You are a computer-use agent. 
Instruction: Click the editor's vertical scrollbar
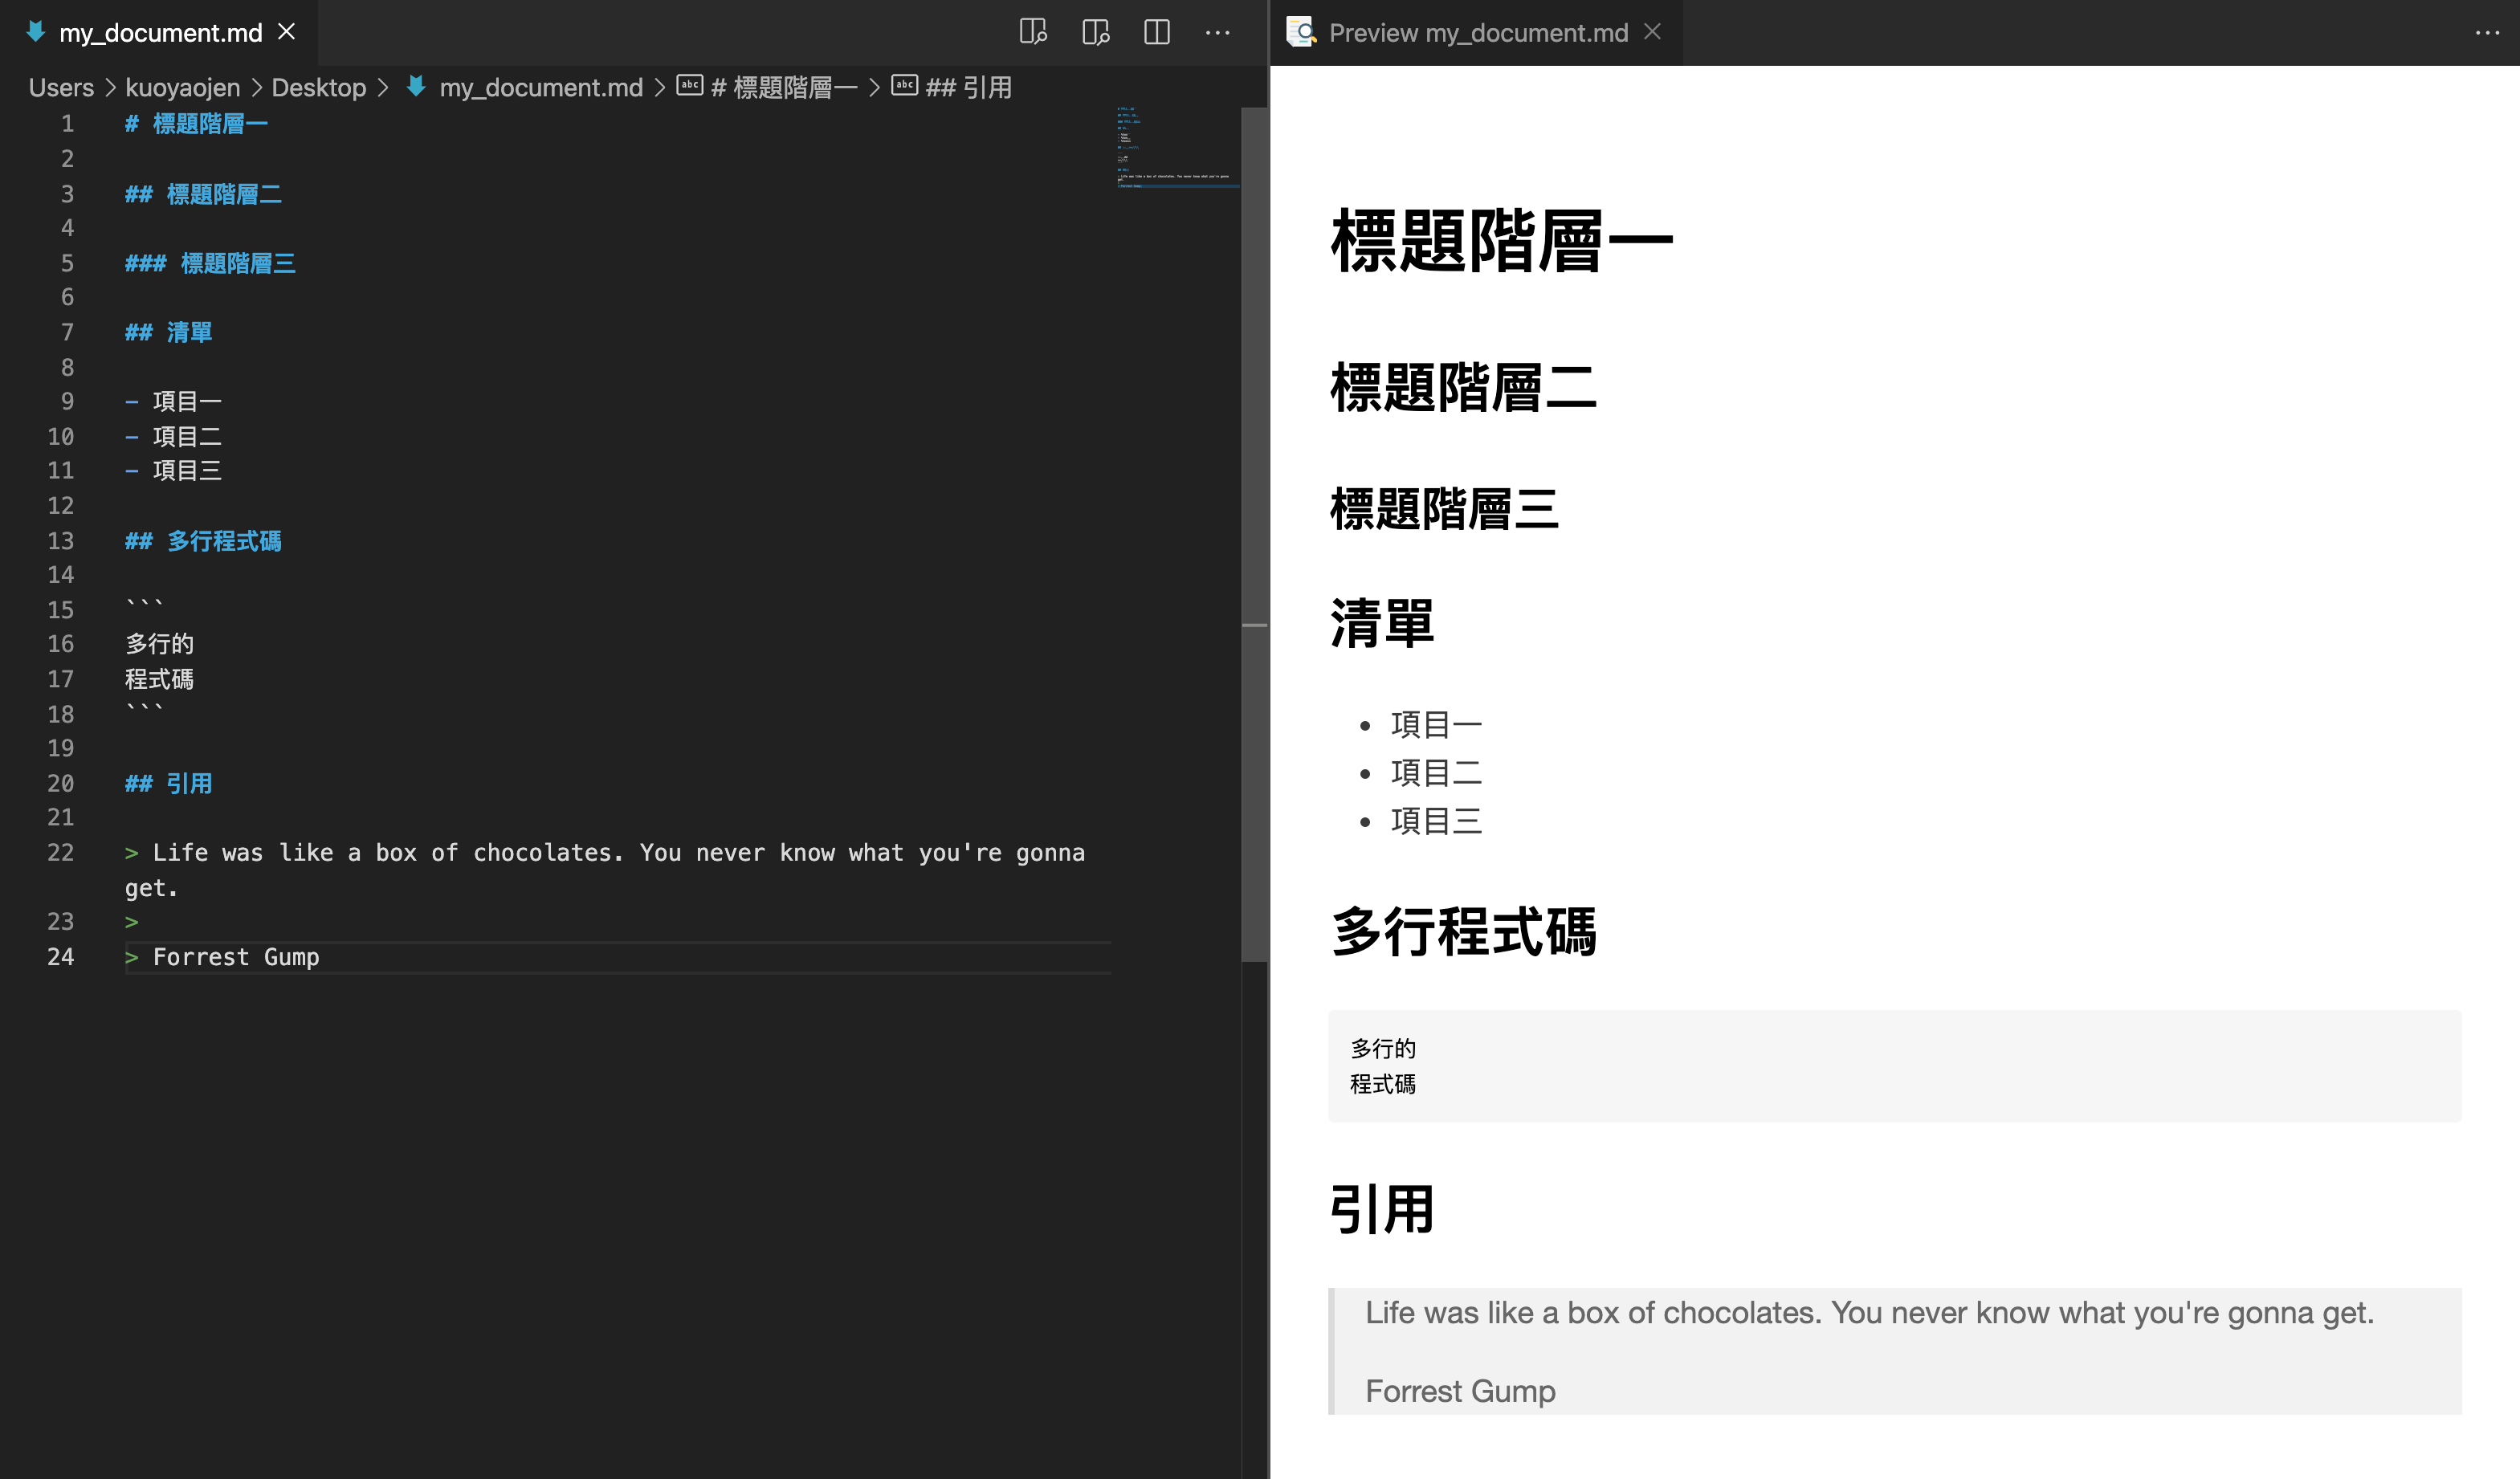pyautogui.click(x=1254, y=534)
